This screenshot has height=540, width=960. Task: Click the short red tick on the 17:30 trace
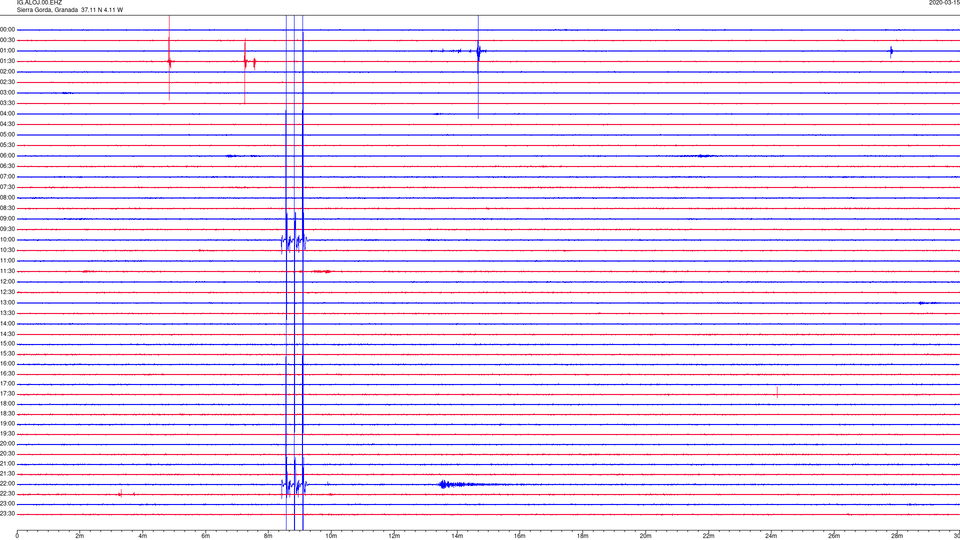pyautogui.click(x=777, y=392)
